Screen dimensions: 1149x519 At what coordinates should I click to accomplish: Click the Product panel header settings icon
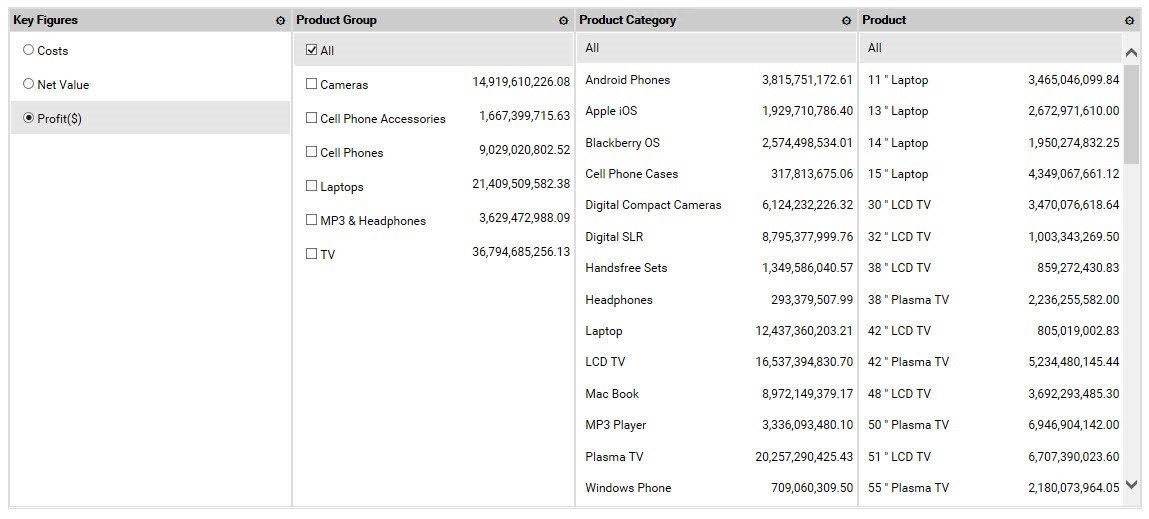(1129, 21)
